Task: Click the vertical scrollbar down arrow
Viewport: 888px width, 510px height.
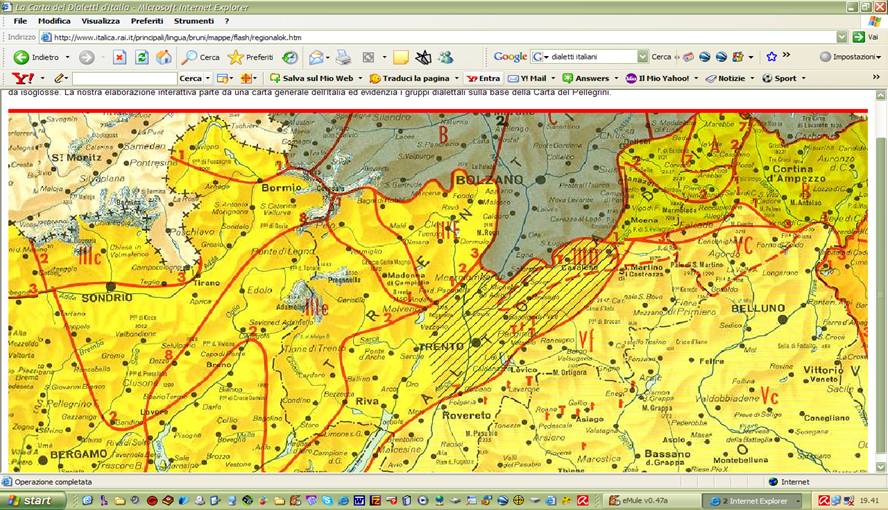Action: click(881, 467)
